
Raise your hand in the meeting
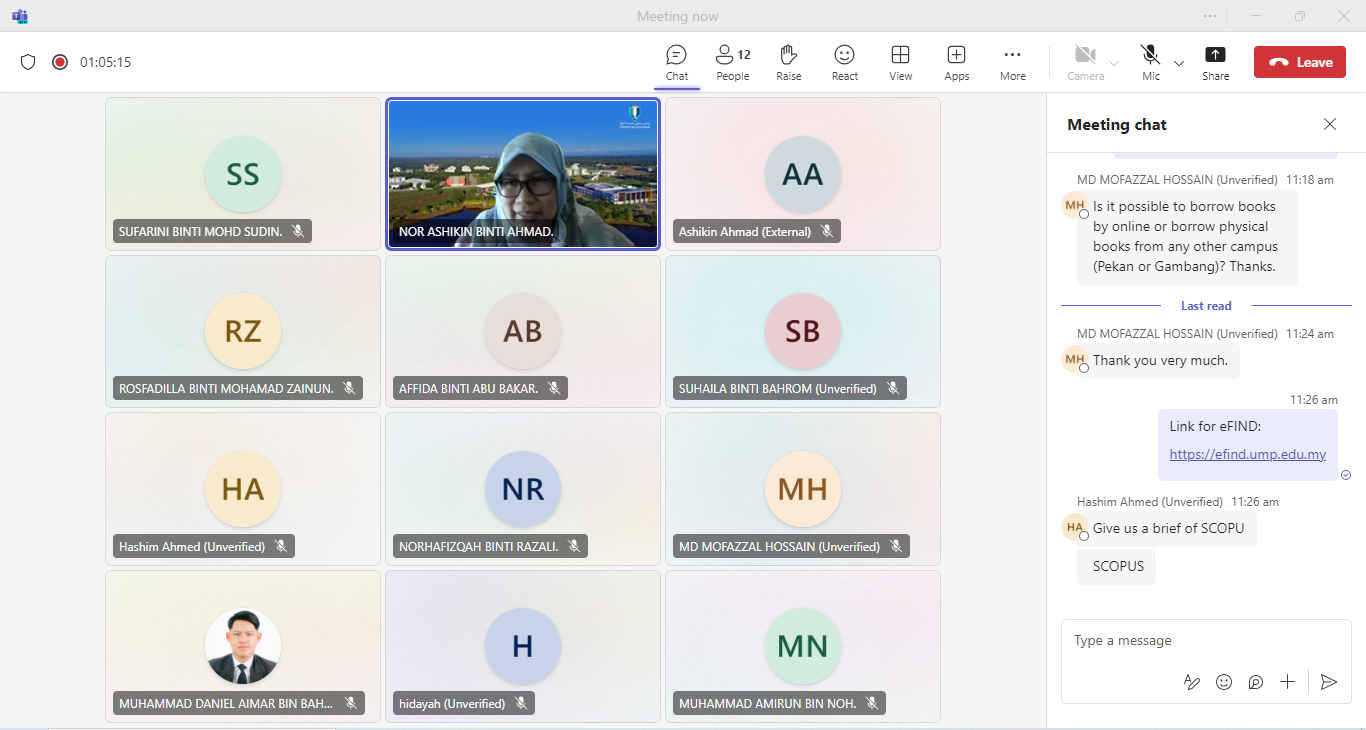pos(789,62)
